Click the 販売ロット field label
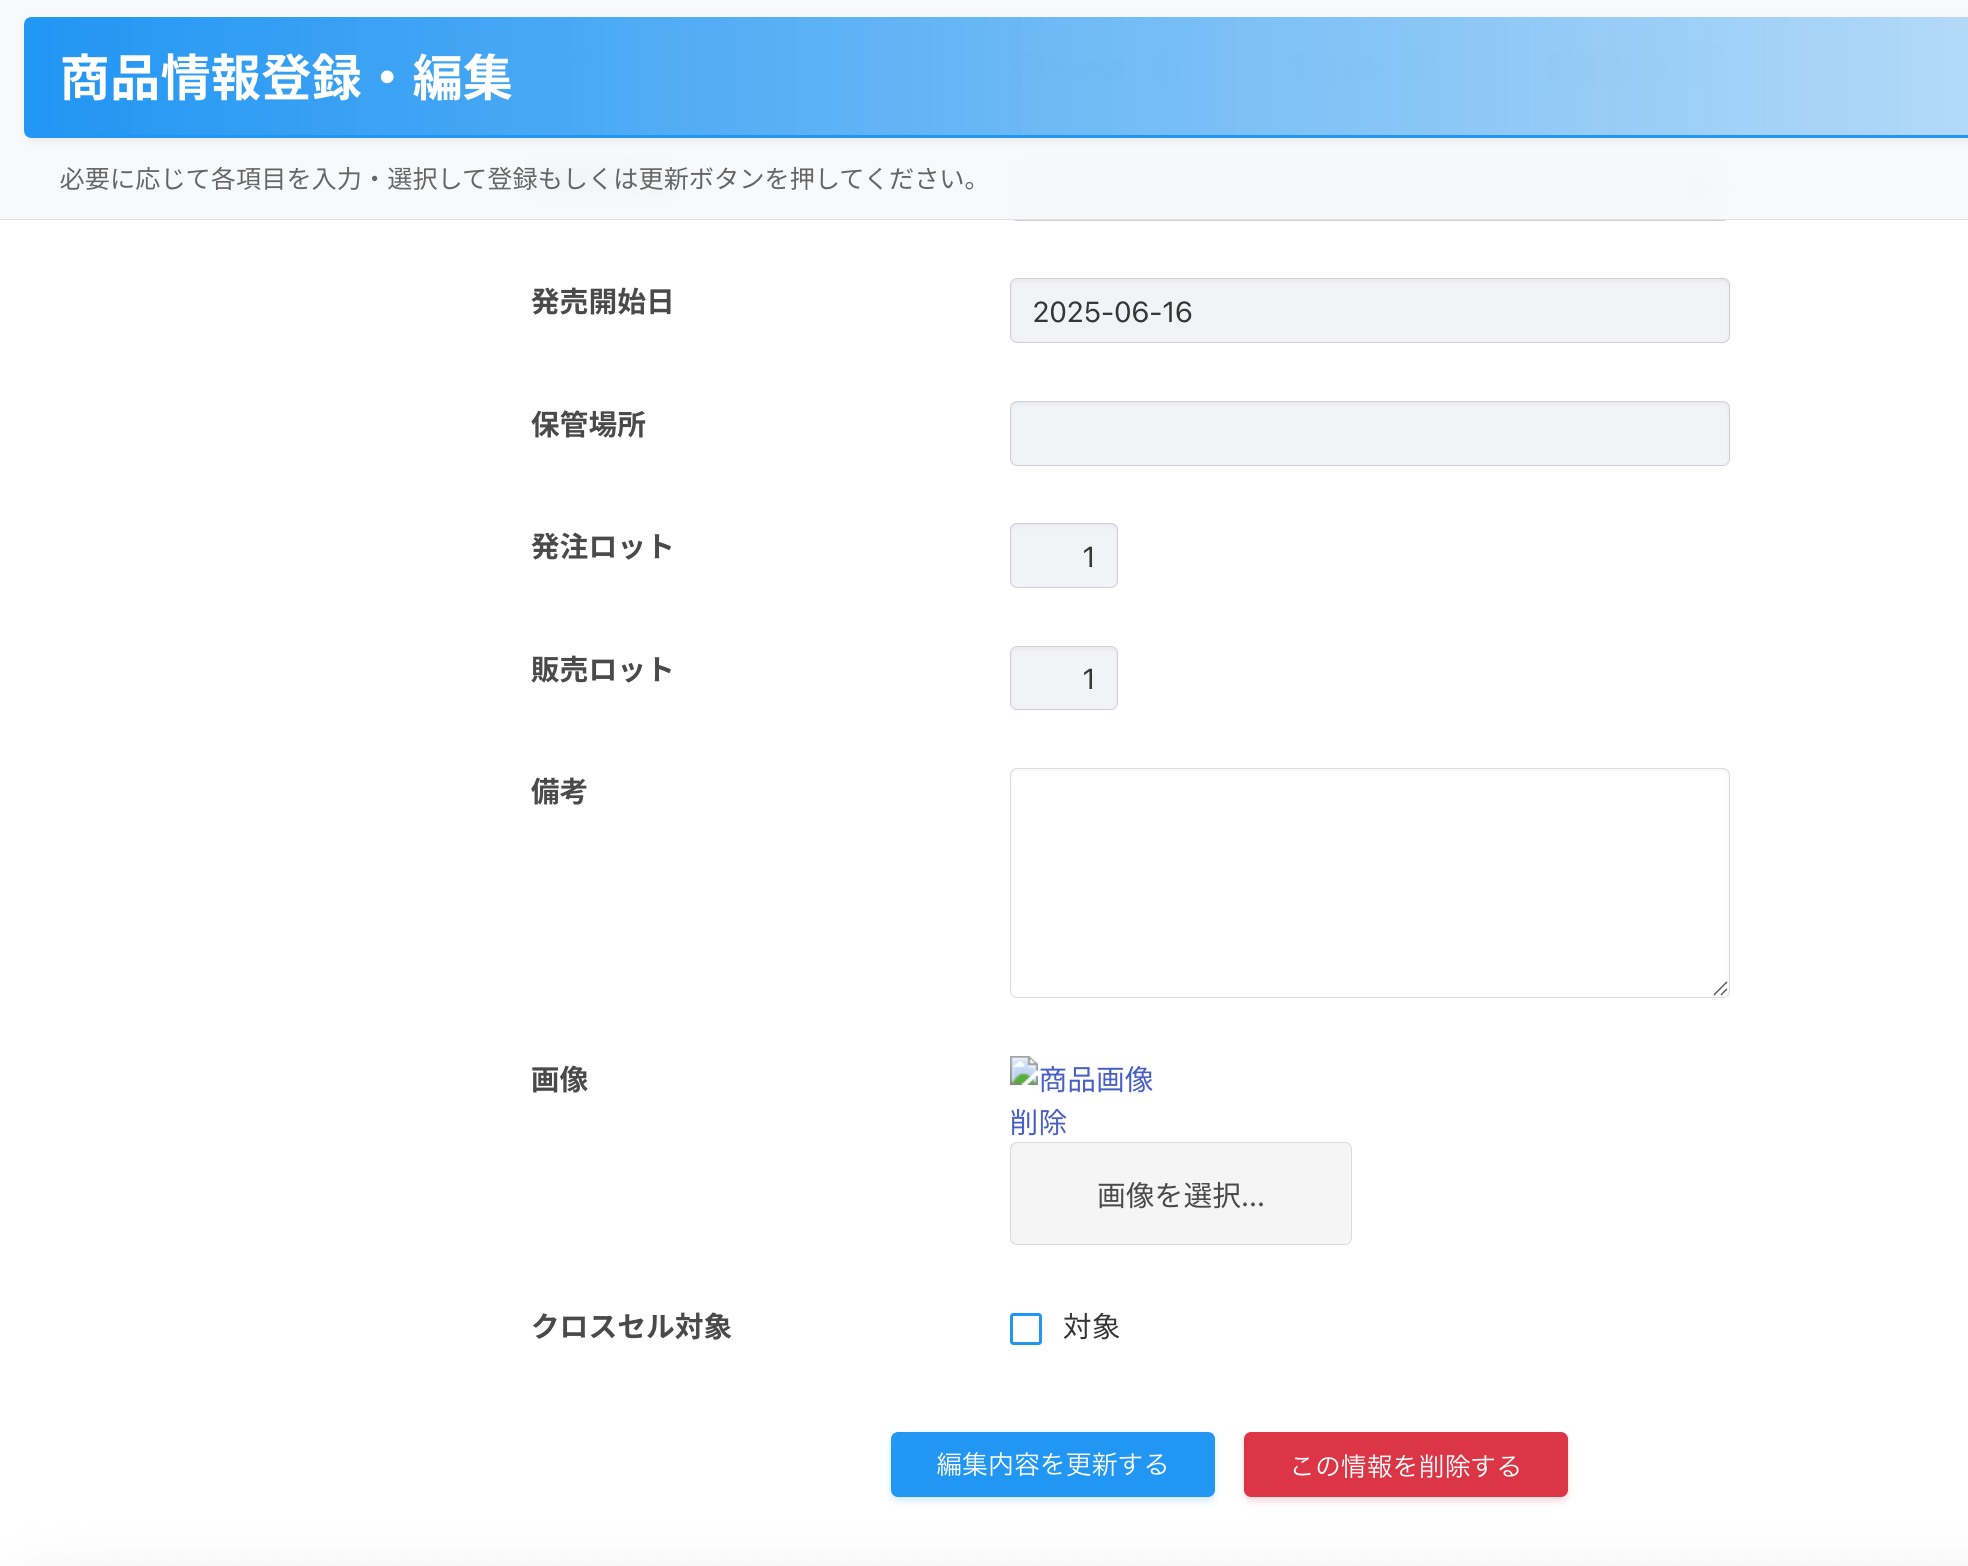 click(x=601, y=670)
